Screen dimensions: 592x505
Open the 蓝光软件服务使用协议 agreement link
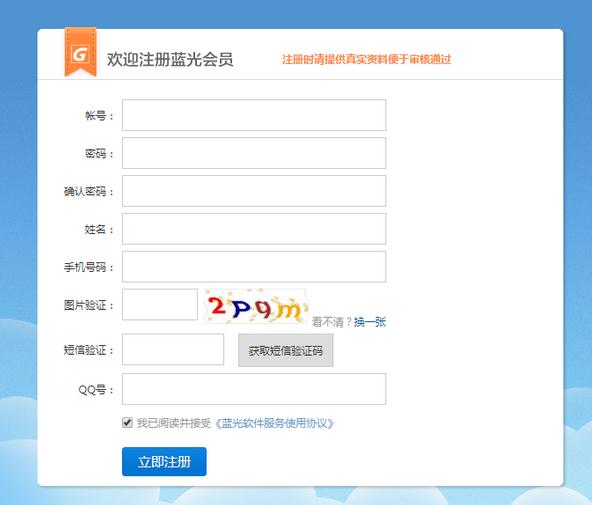(274, 423)
